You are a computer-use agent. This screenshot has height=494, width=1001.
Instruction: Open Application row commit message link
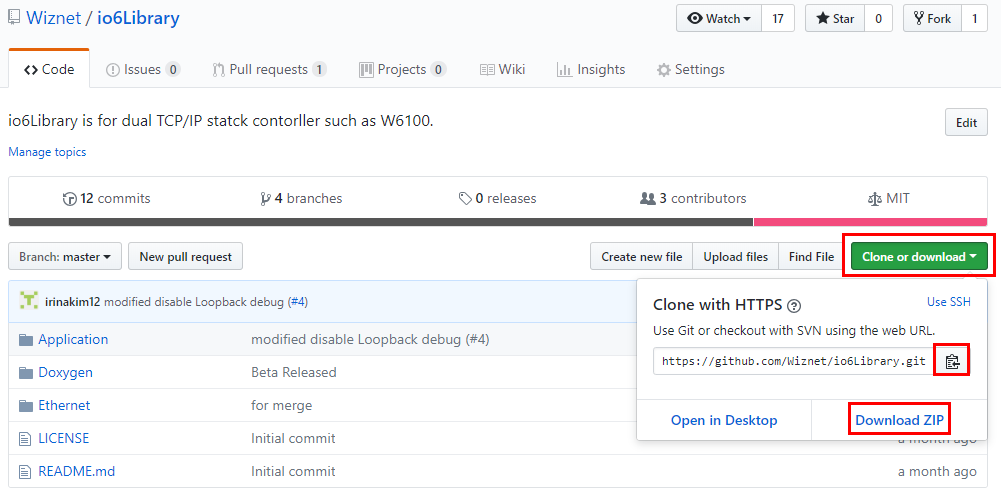(x=370, y=340)
